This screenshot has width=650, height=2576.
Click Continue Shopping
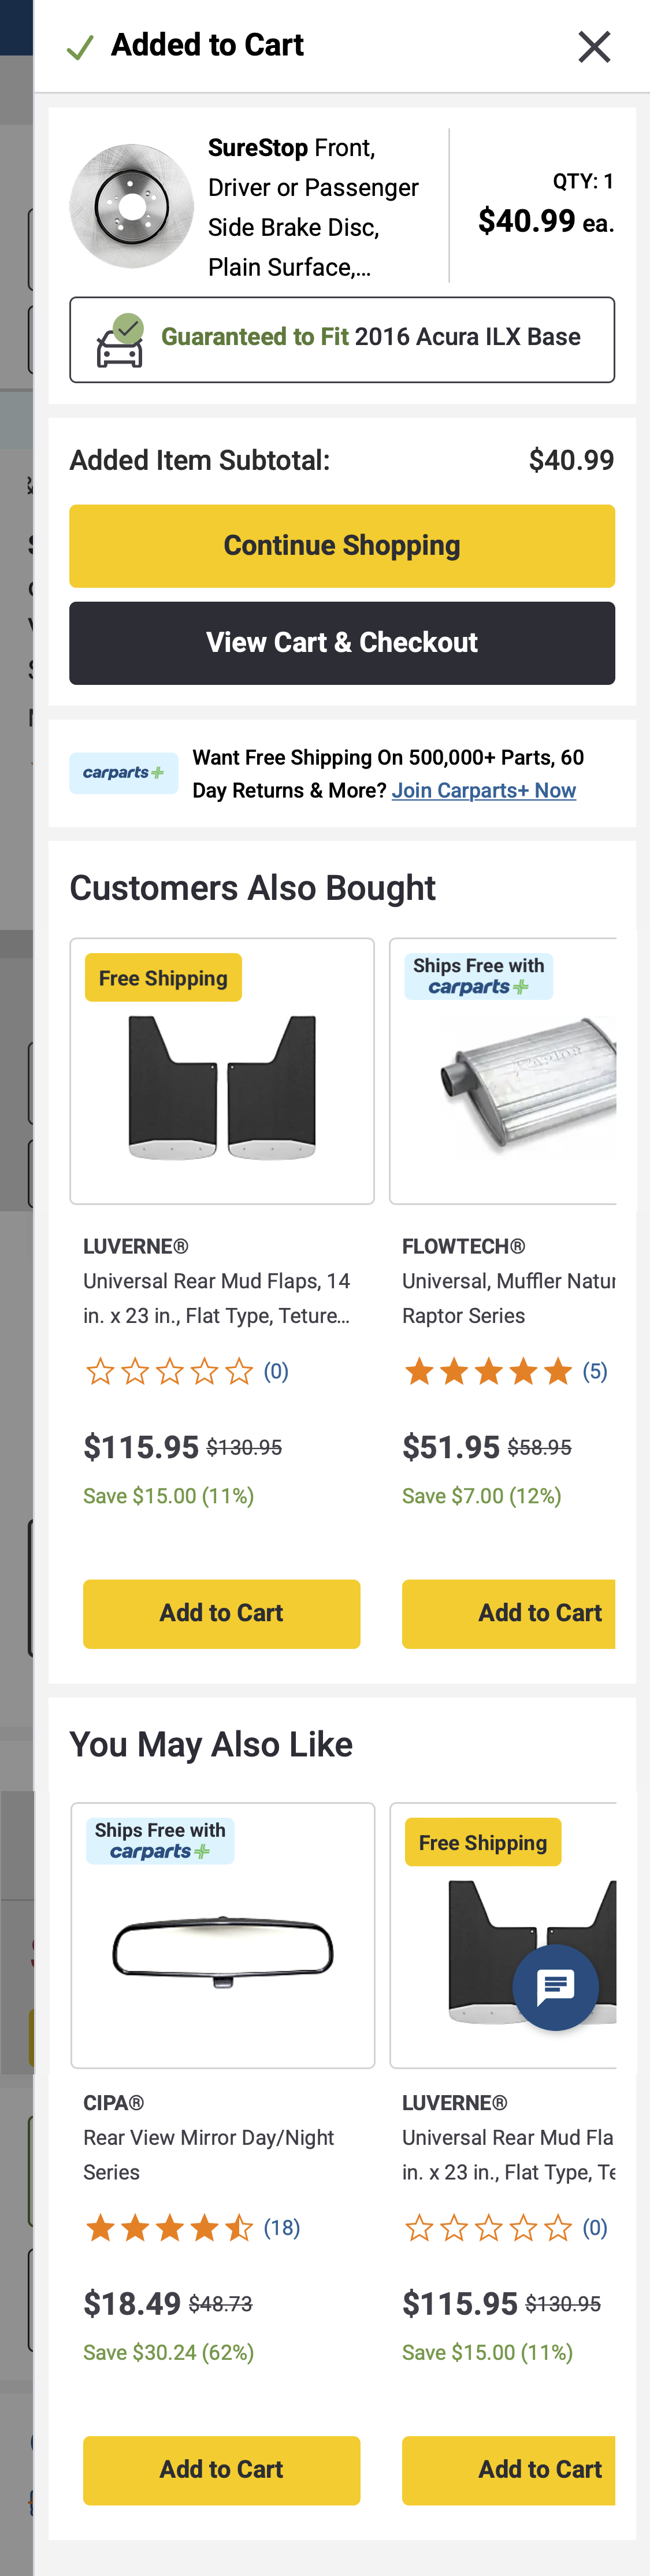point(342,545)
